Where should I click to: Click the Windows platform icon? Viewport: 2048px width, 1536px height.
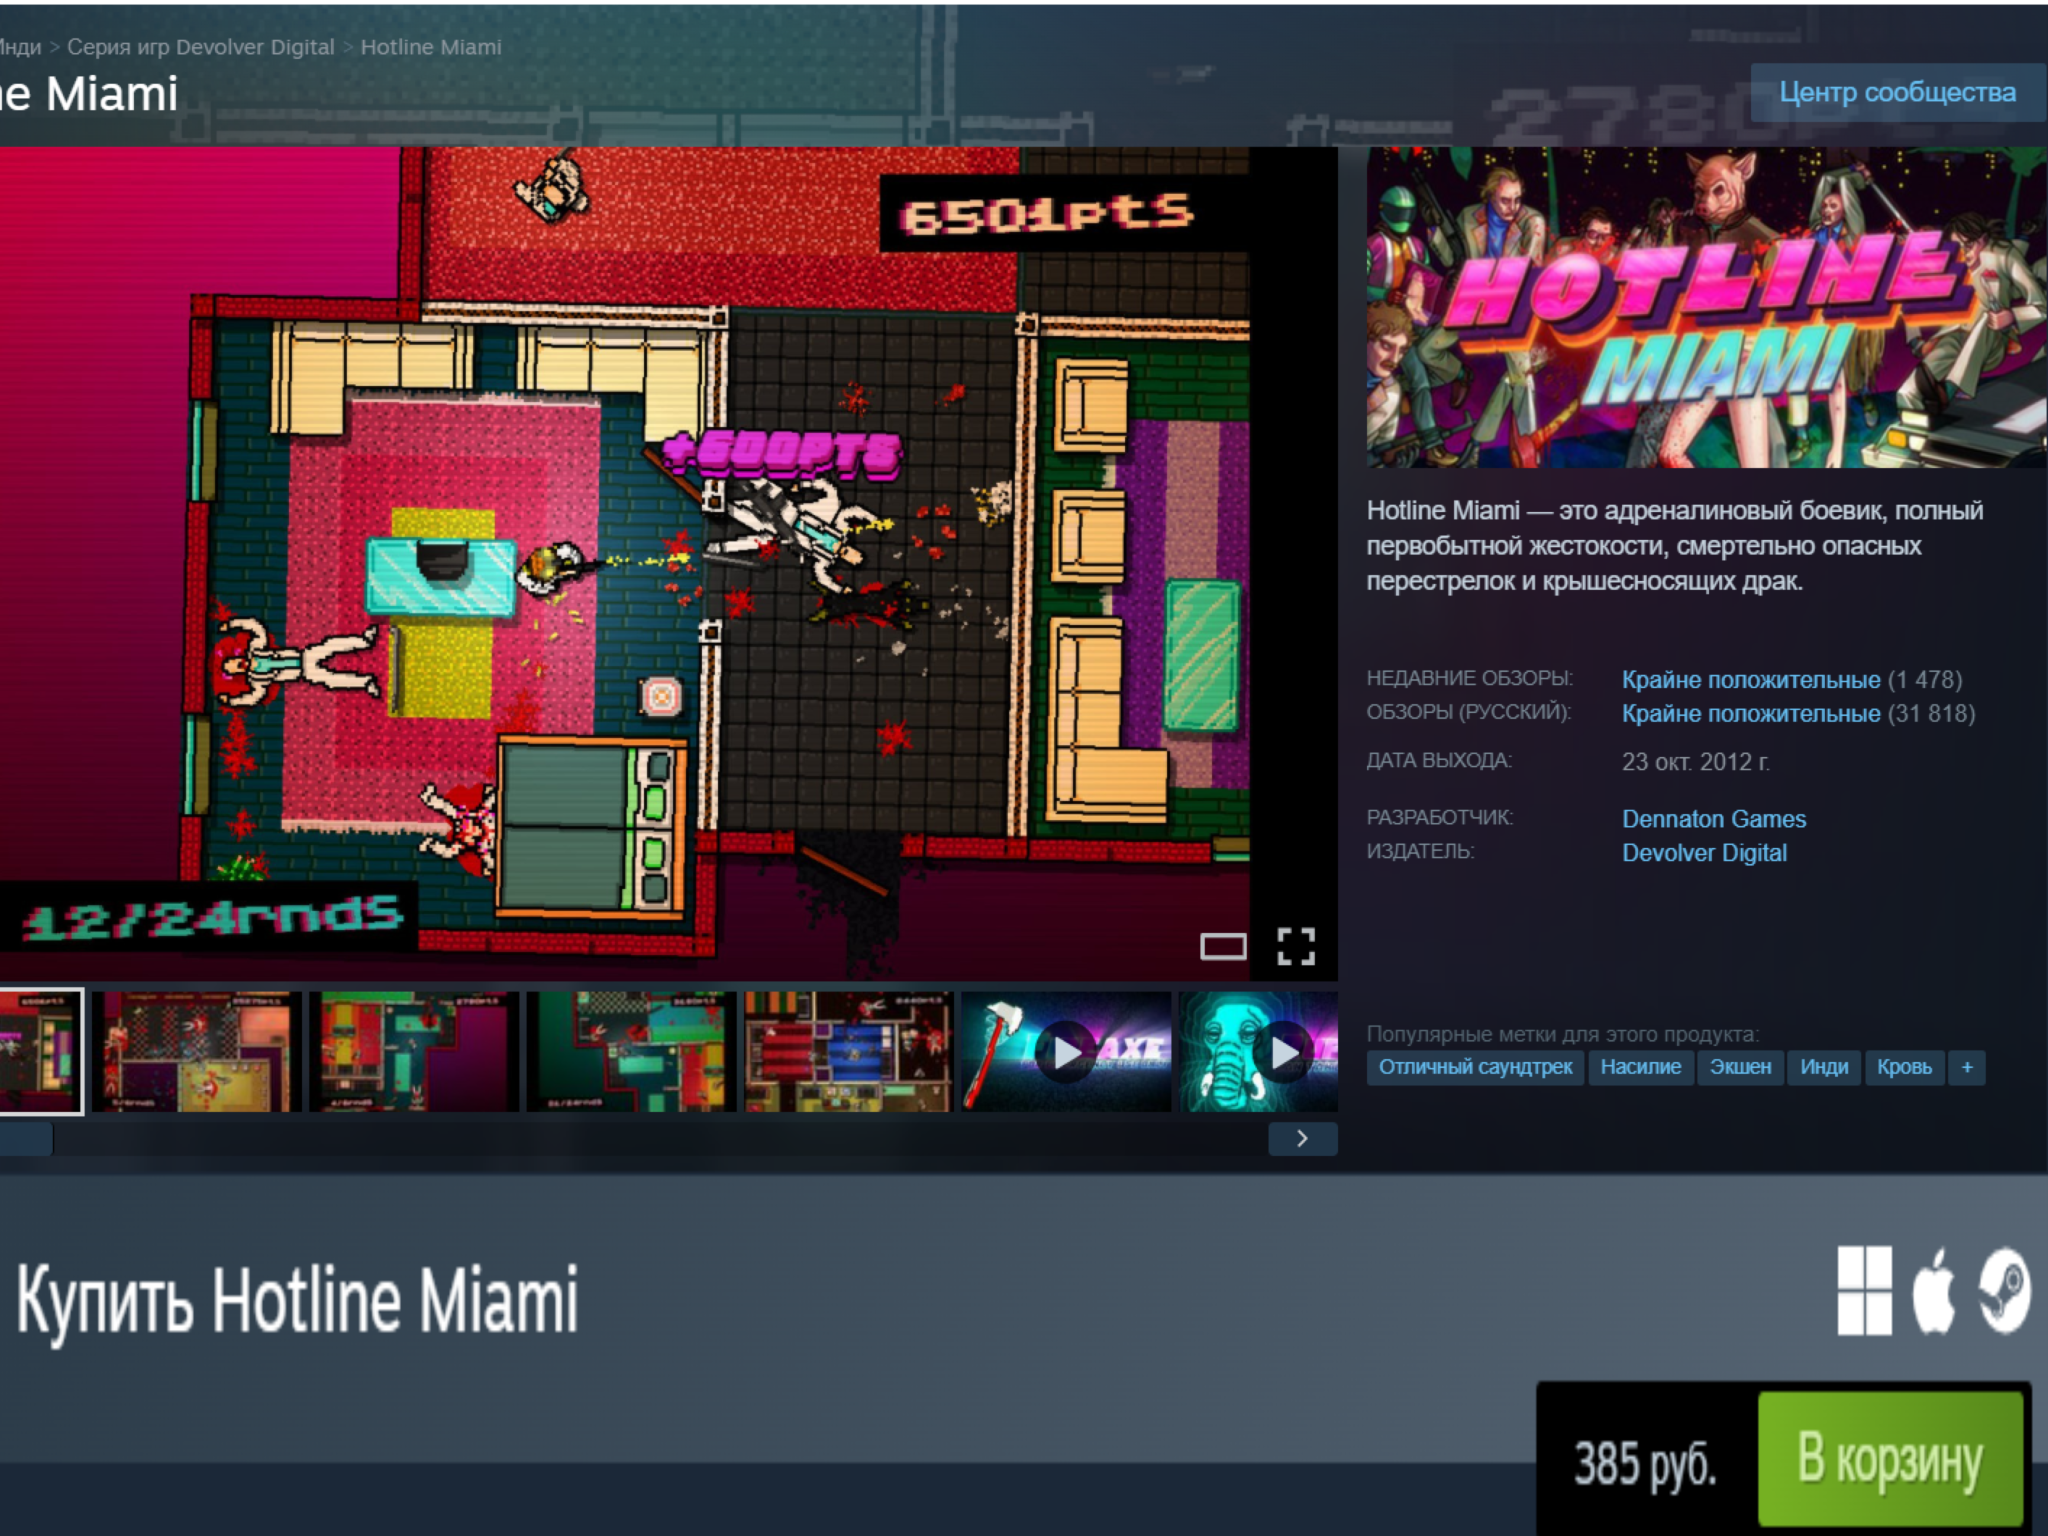(1865, 1290)
